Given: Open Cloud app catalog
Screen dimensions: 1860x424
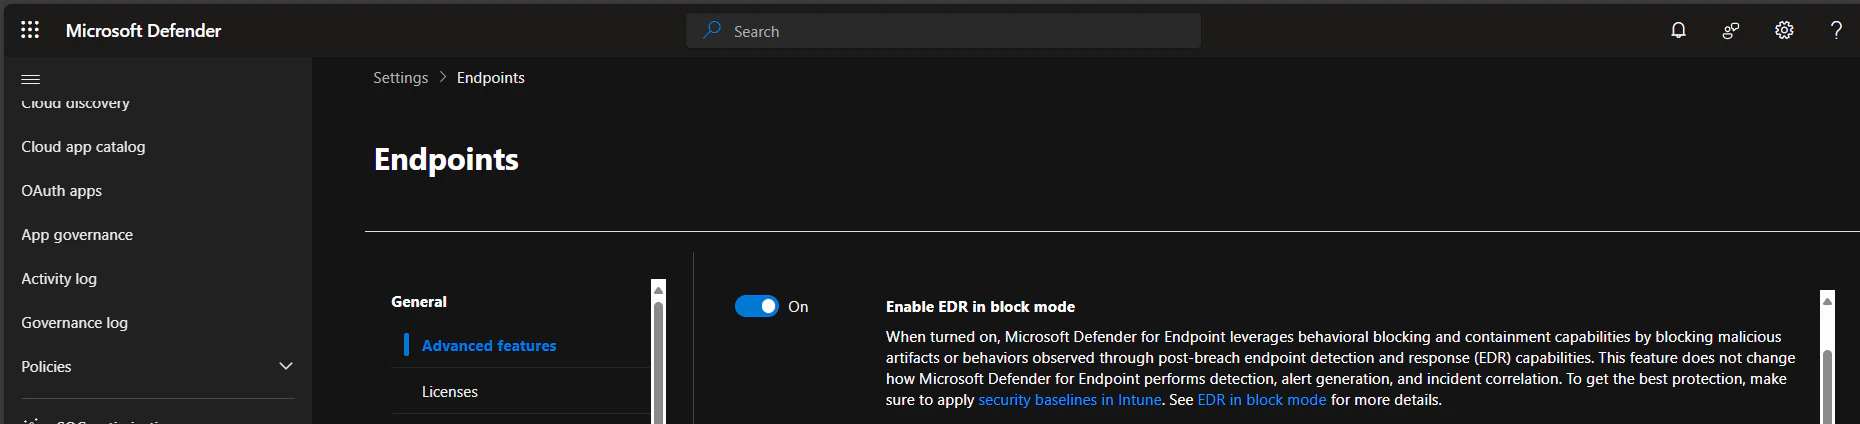Looking at the screenshot, I should click(x=83, y=146).
